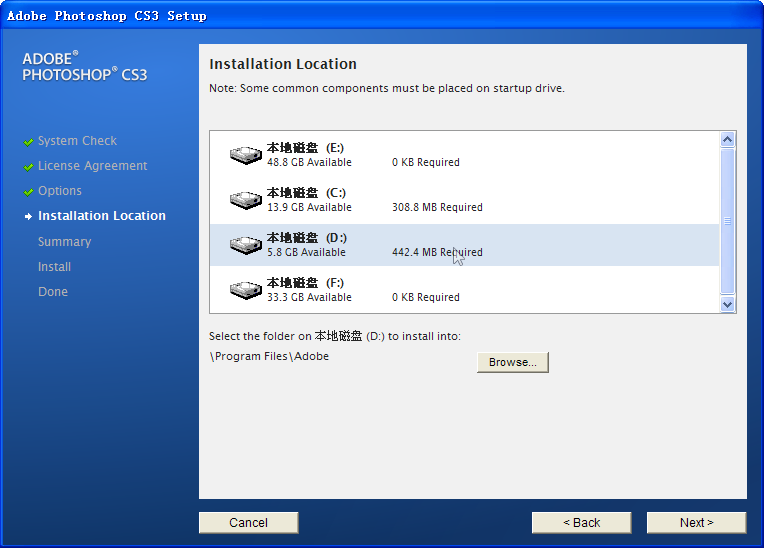Viewport: 764px width, 548px height.
Task: Open the License Agreement step
Action: click(x=93, y=166)
